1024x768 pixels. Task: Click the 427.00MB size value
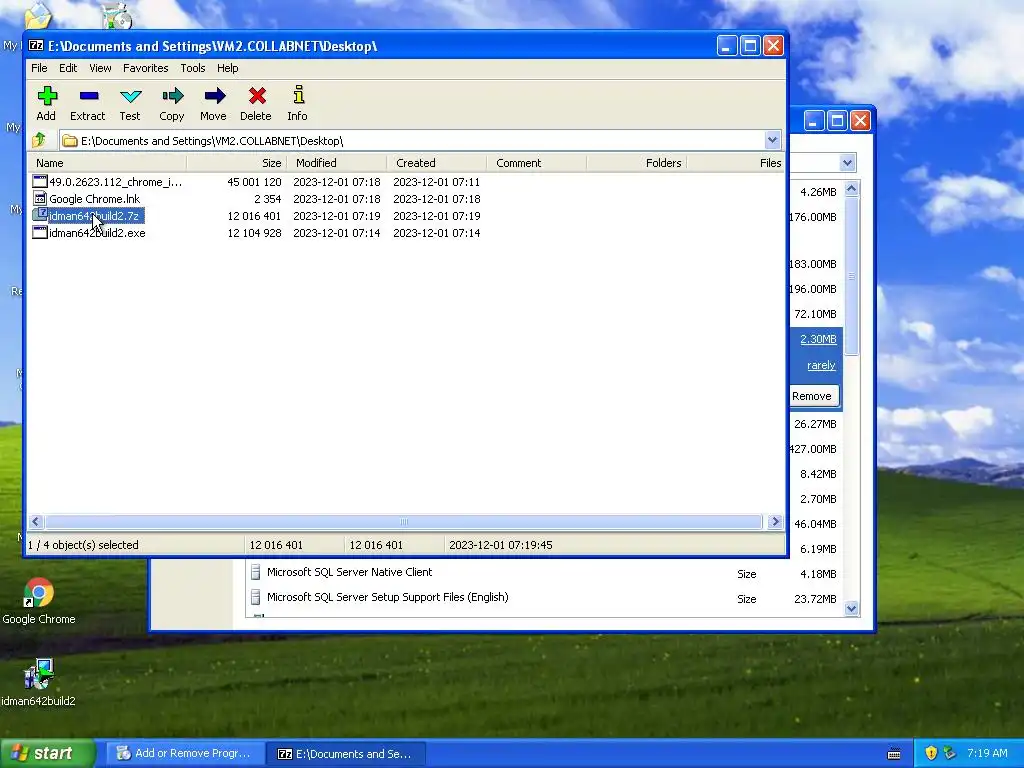click(813, 449)
